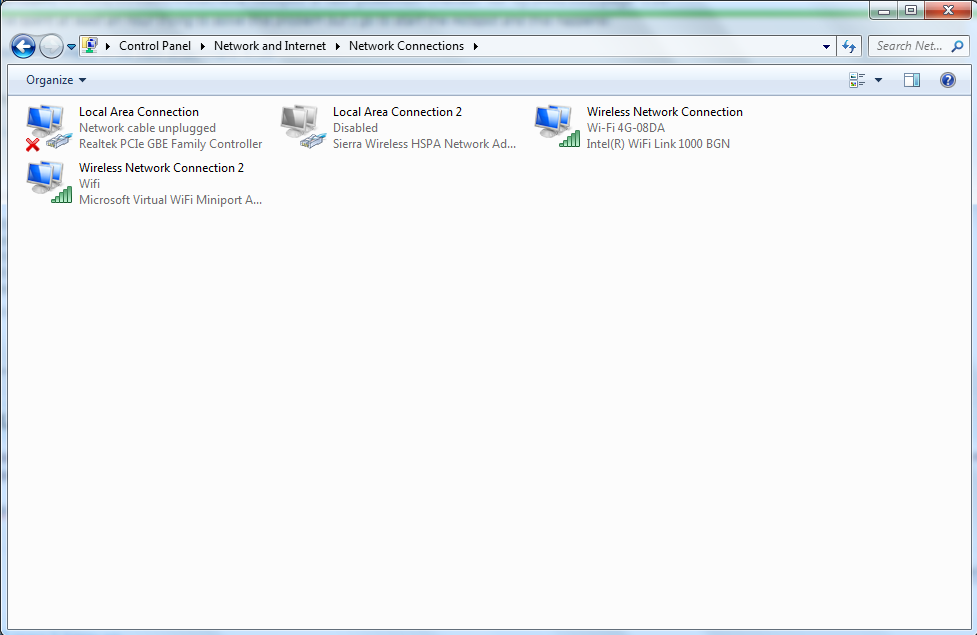Click the Local Area Connection name
Viewport: 977px width, 635px height.
[x=139, y=112]
